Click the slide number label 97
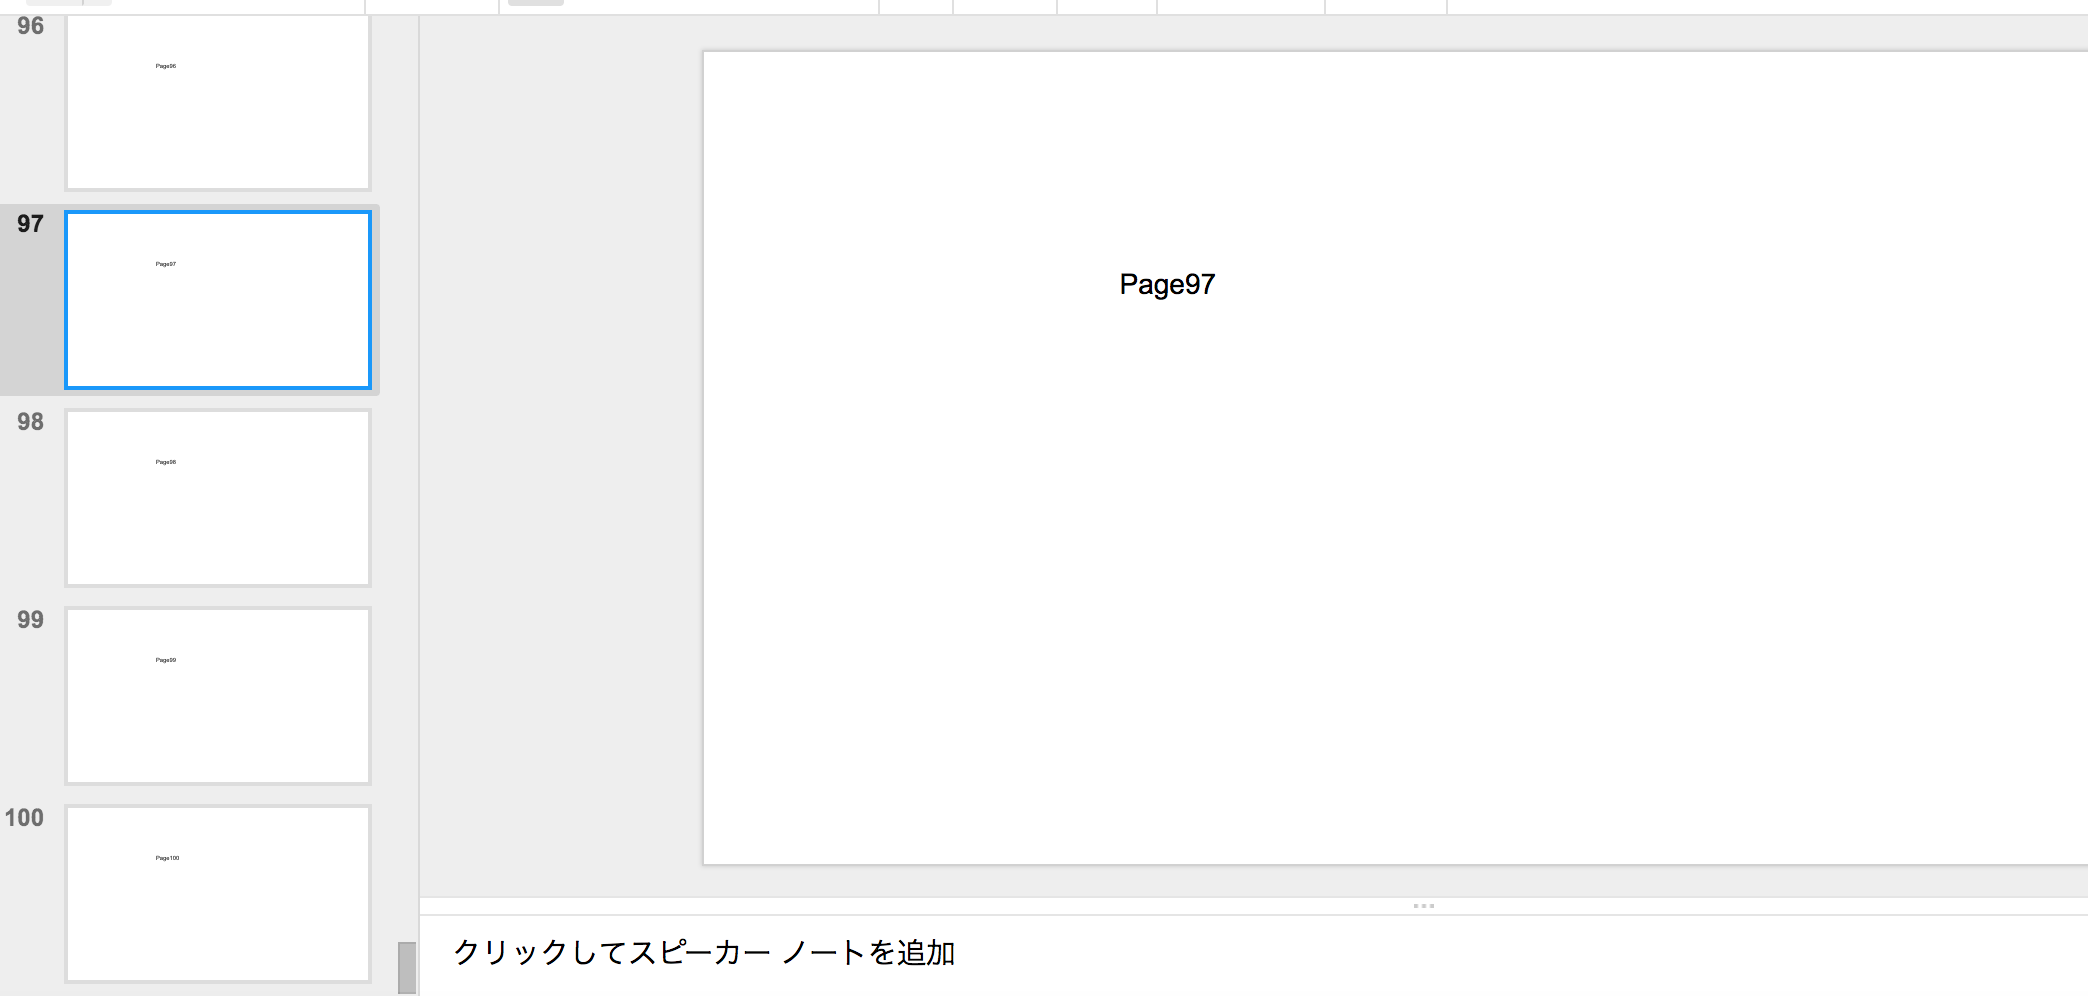2088x996 pixels. click(28, 223)
